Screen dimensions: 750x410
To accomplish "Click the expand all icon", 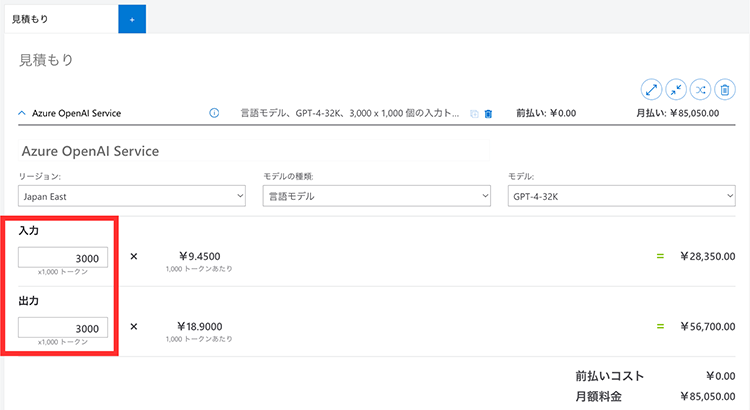I will coord(651,89).
